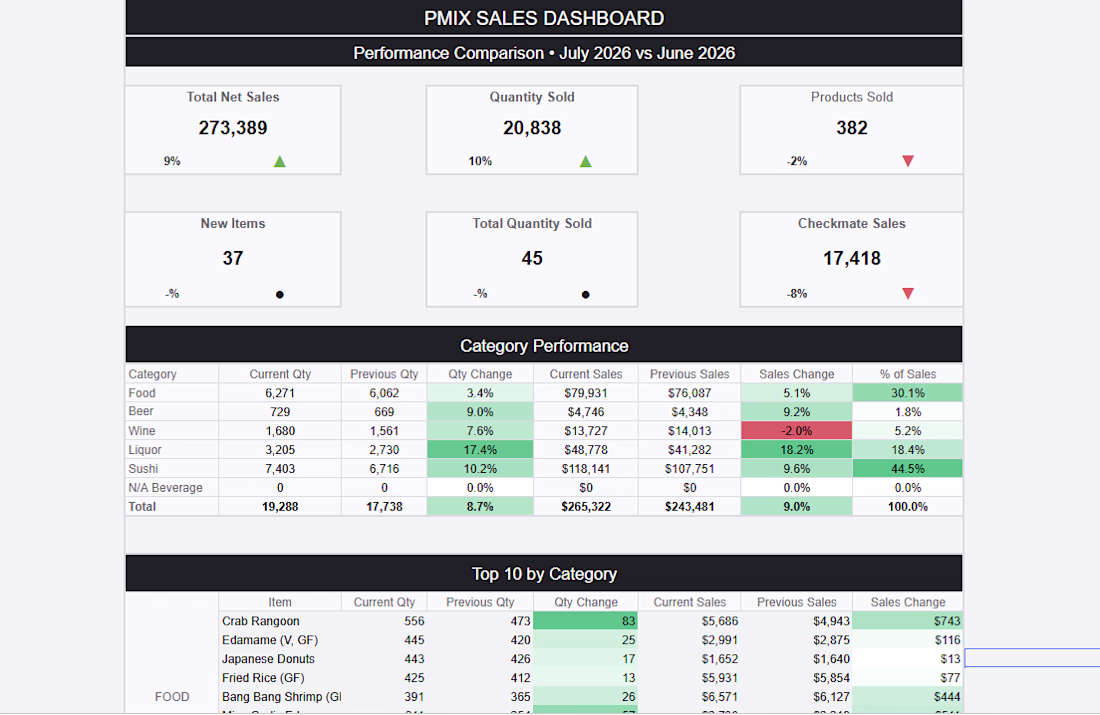Click Crab Rangoon's Qty Change 83 cell
This screenshot has width=1100, height=715.
click(586, 621)
